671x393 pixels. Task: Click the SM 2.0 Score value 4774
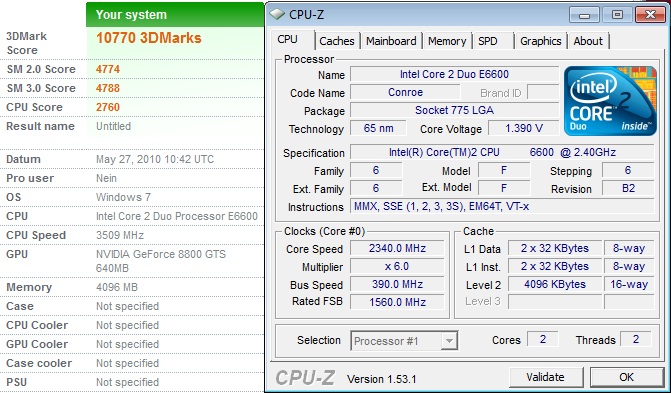108,69
